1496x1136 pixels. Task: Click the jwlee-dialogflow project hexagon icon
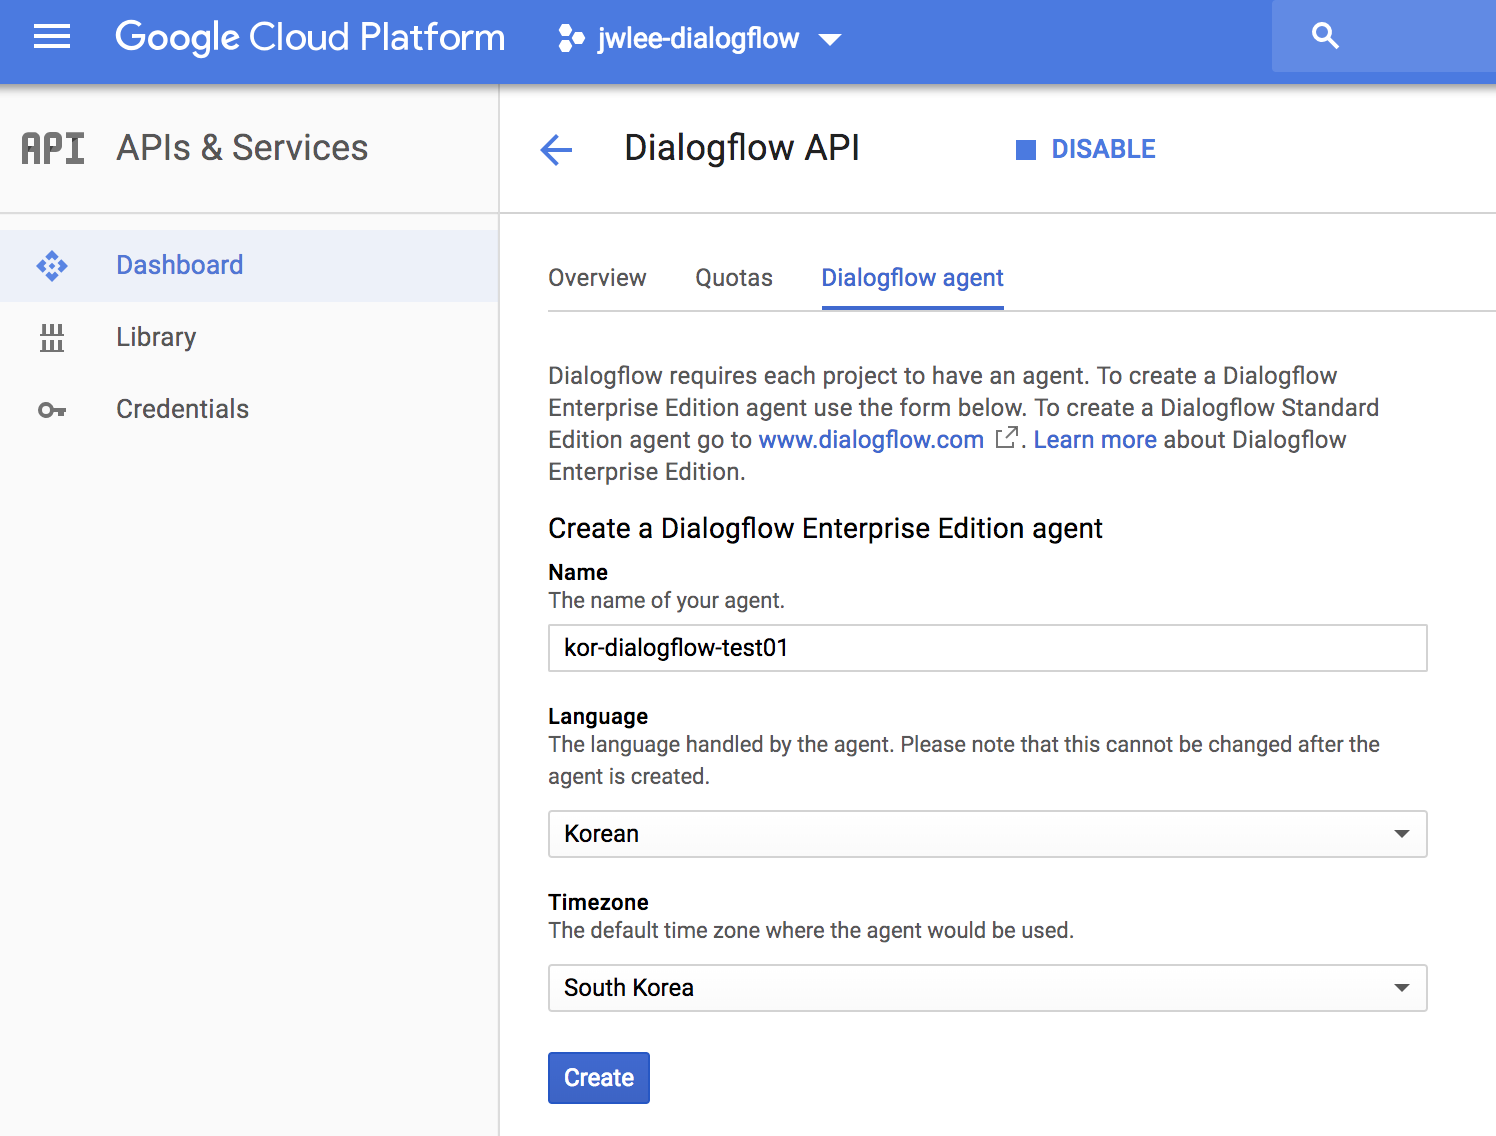571,39
